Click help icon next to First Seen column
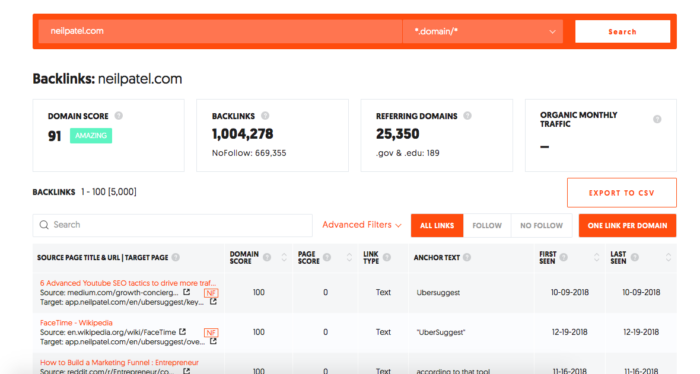The width and height of the screenshot is (700, 374). click(x=564, y=257)
